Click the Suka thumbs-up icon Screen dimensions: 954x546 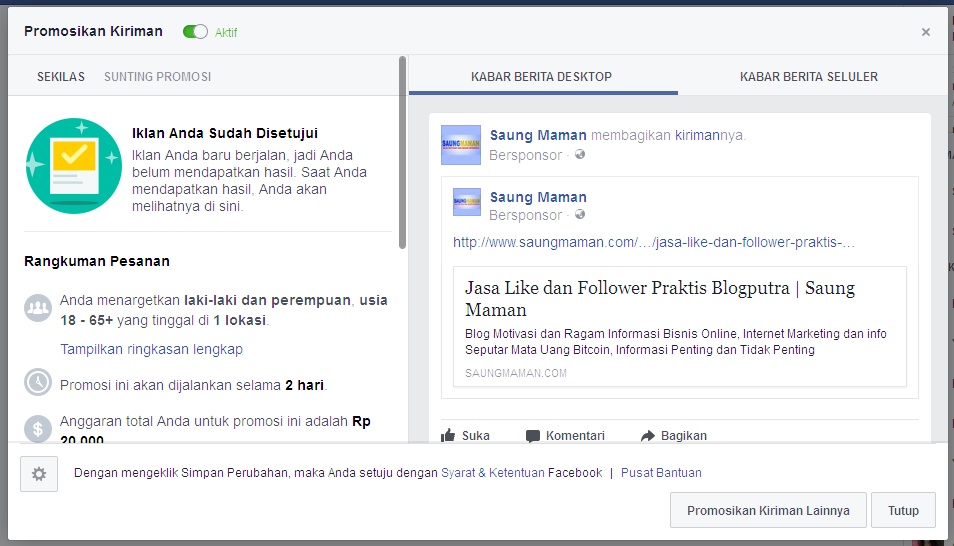pos(448,435)
